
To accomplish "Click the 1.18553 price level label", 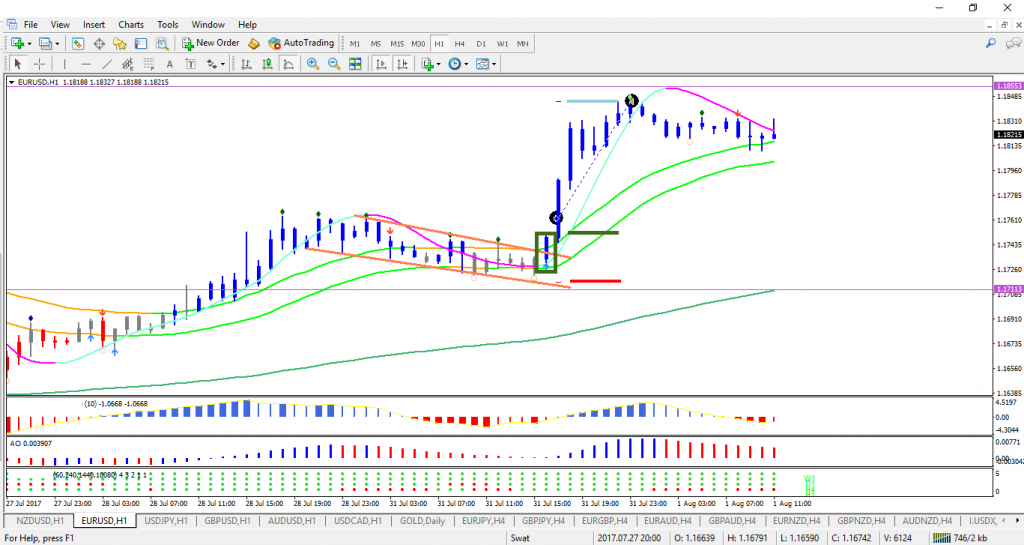I will click(1008, 86).
